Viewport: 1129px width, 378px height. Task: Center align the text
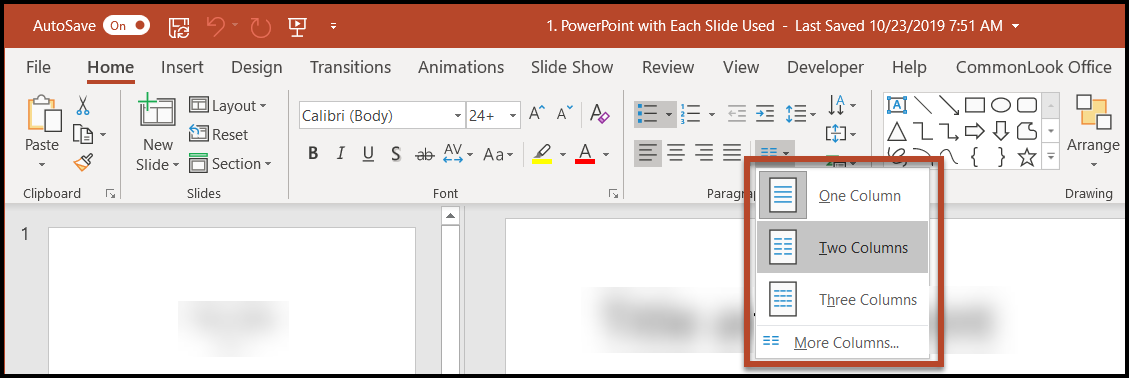(676, 153)
